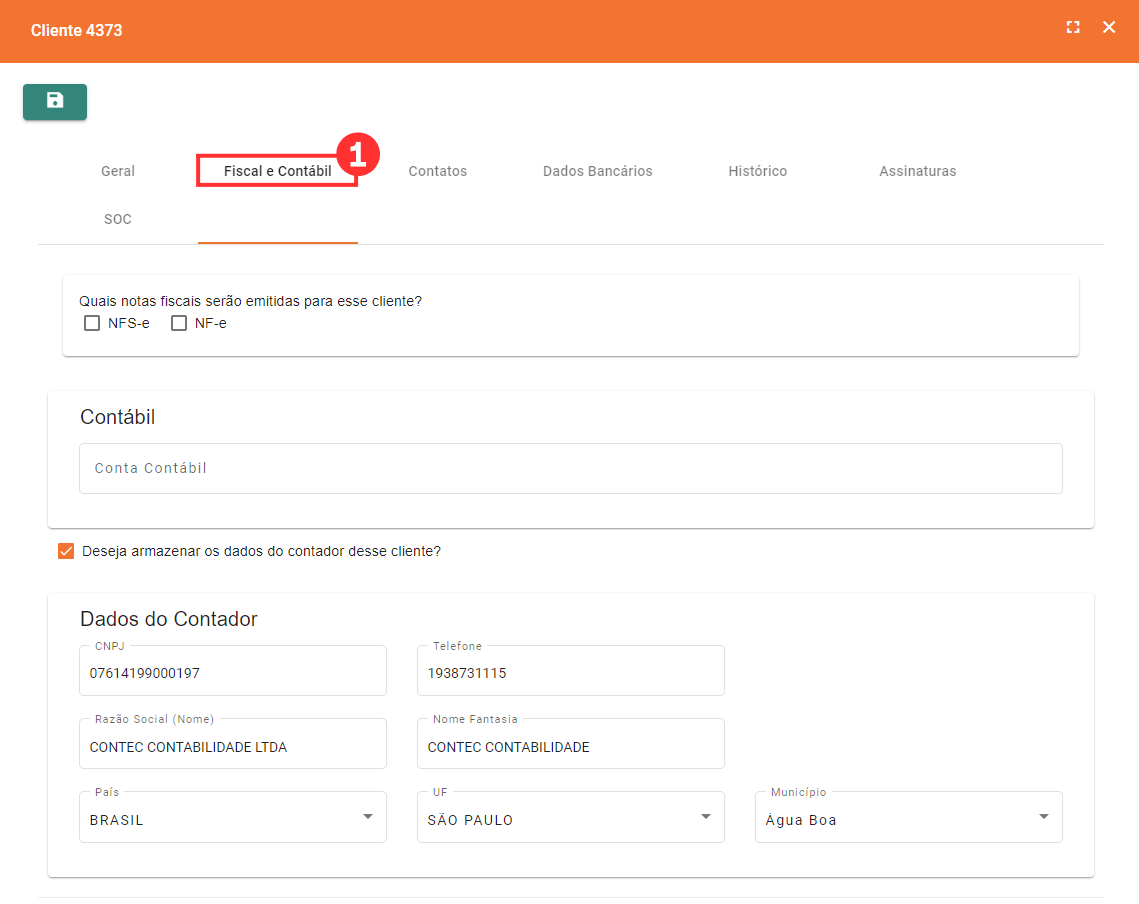Select the Fiscal e Contábil tab
The height and width of the screenshot is (904, 1139).
tap(277, 171)
